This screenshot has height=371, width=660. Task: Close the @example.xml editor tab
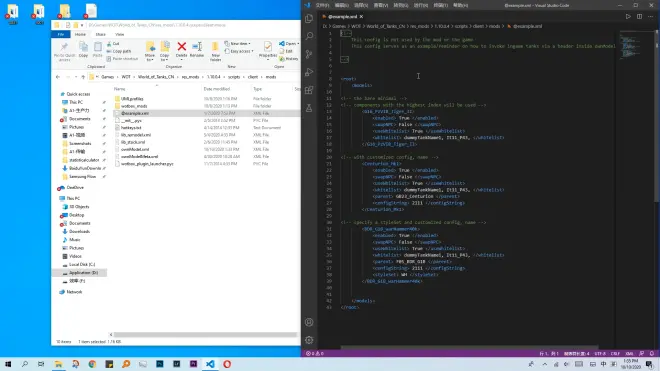[x=361, y=16]
